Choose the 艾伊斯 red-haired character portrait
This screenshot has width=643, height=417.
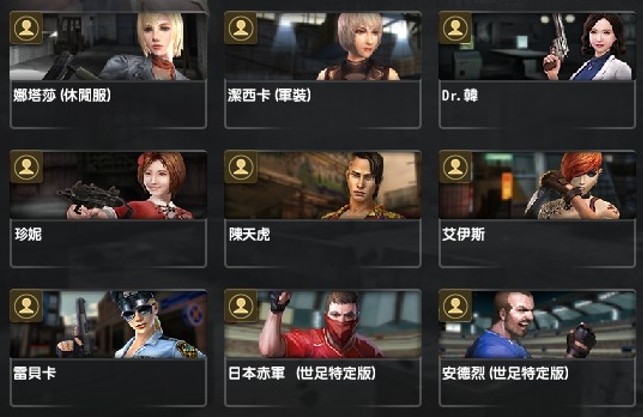point(537,185)
